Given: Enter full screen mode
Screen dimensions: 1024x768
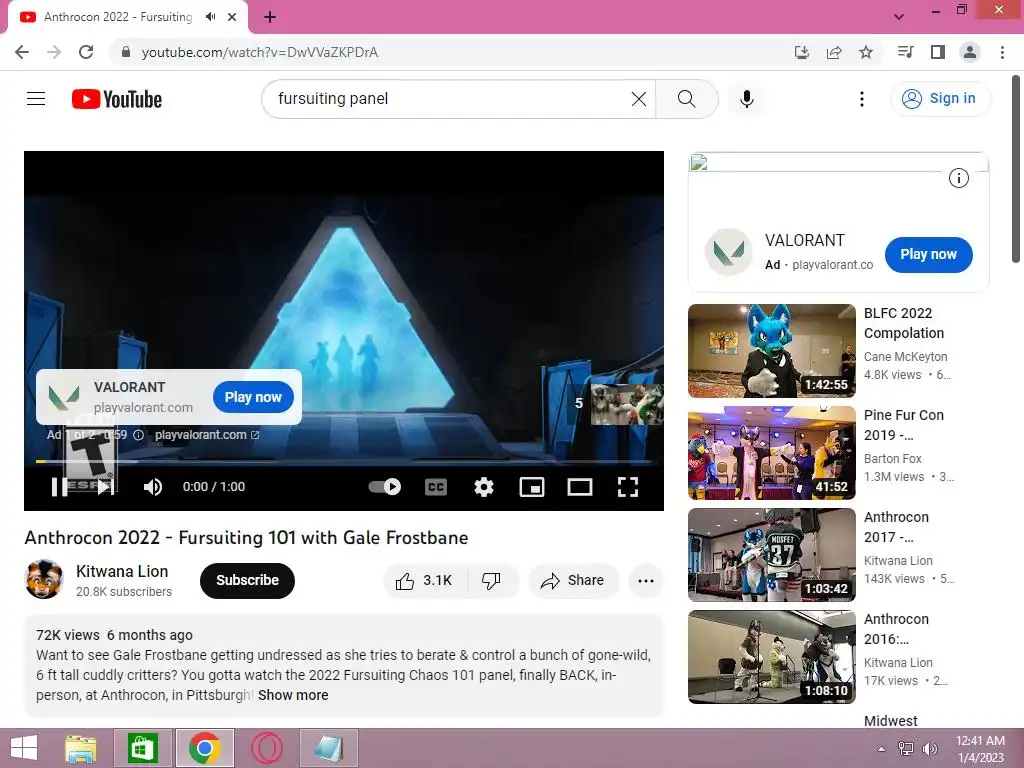Looking at the screenshot, I should [628, 487].
